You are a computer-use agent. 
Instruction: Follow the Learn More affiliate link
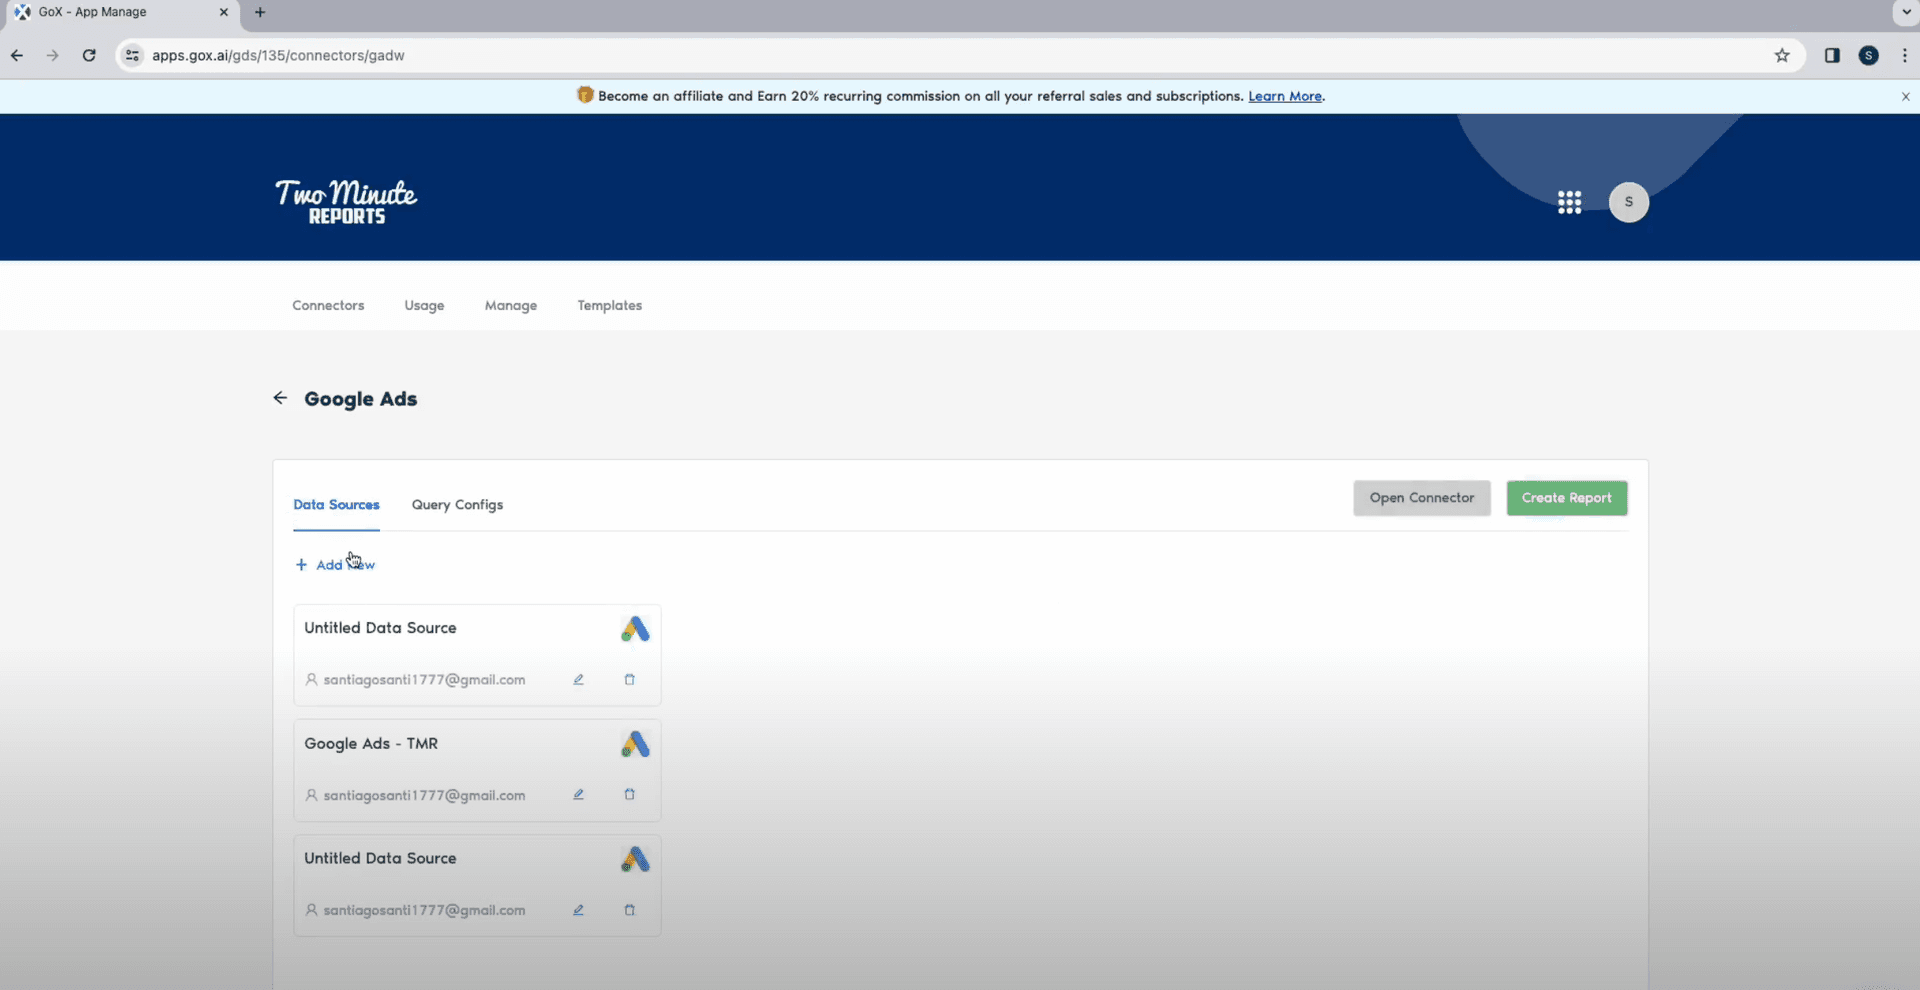(1285, 96)
